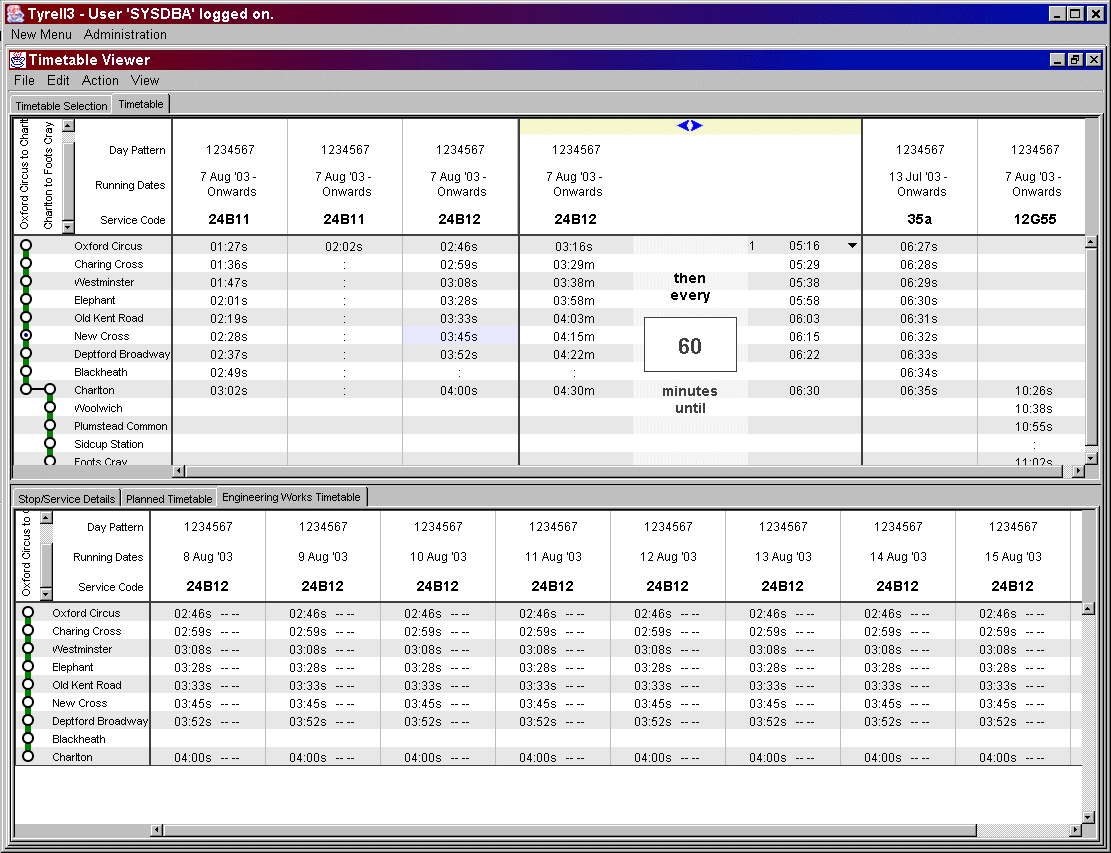Select Blackheath stop node in upper route

pyautogui.click(x=26, y=371)
